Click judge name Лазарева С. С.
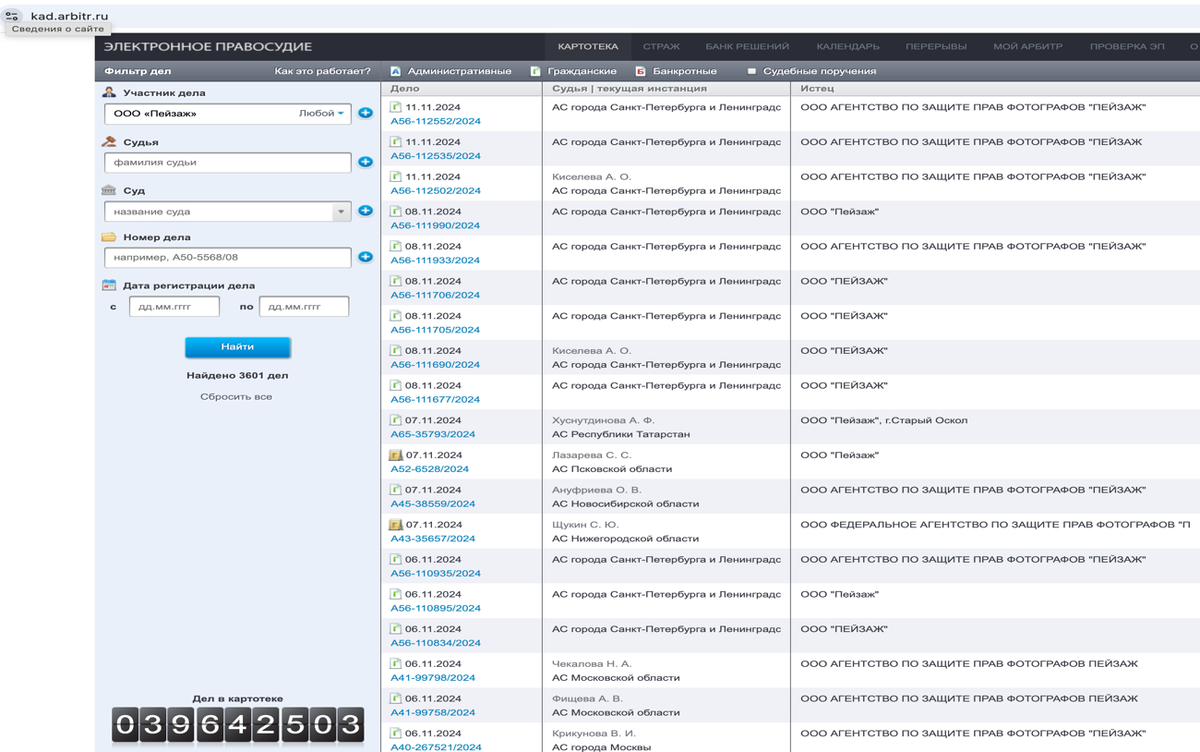Screen dimensions: 1200x752 coord(592,455)
